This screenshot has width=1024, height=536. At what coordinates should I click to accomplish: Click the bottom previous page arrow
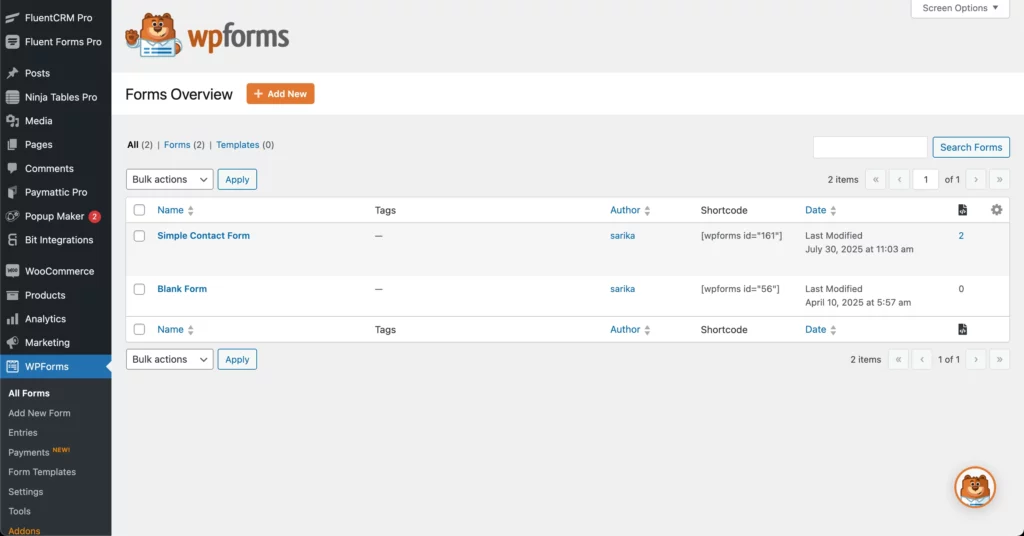[x=921, y=359]
